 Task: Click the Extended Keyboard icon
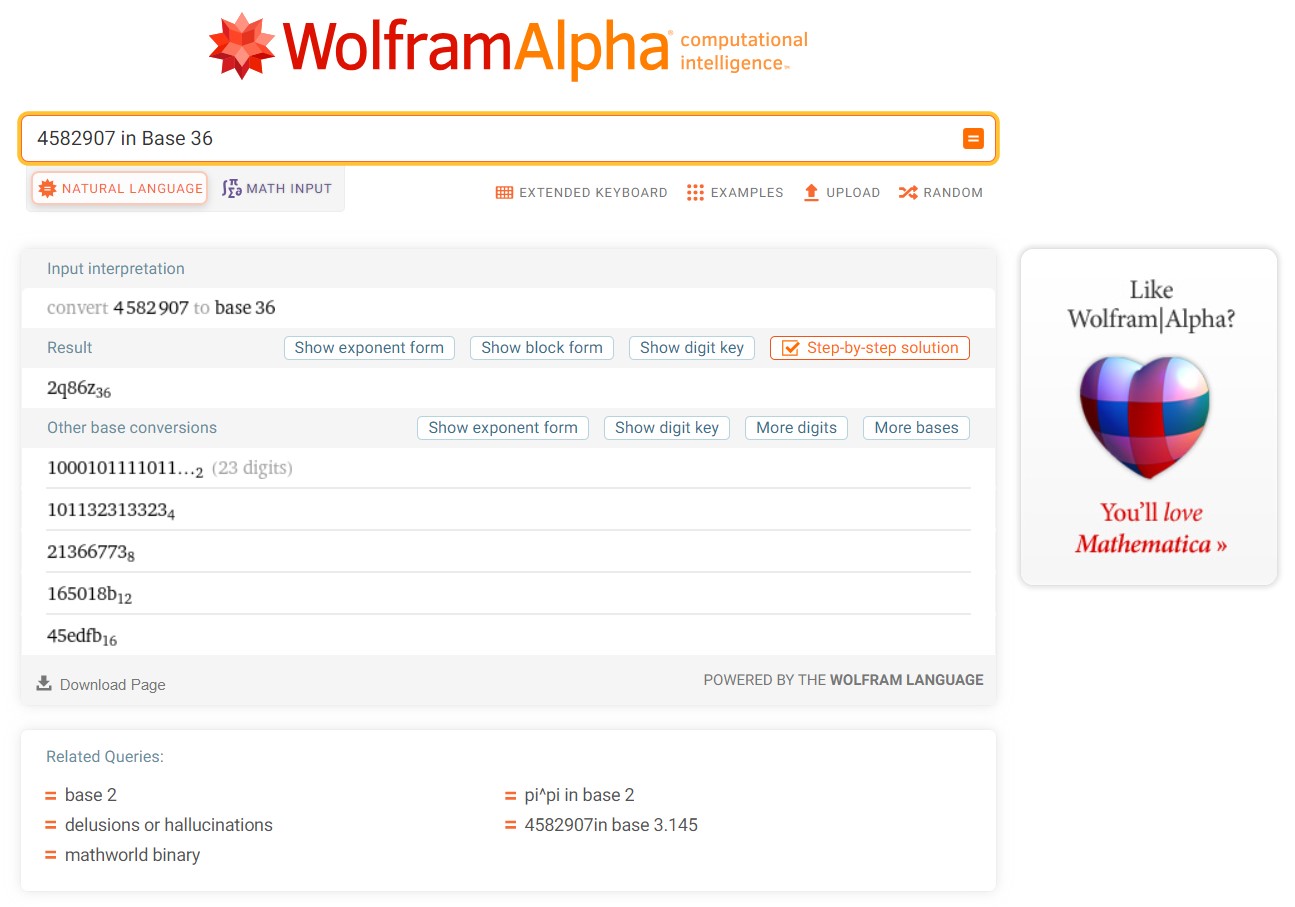504,193
